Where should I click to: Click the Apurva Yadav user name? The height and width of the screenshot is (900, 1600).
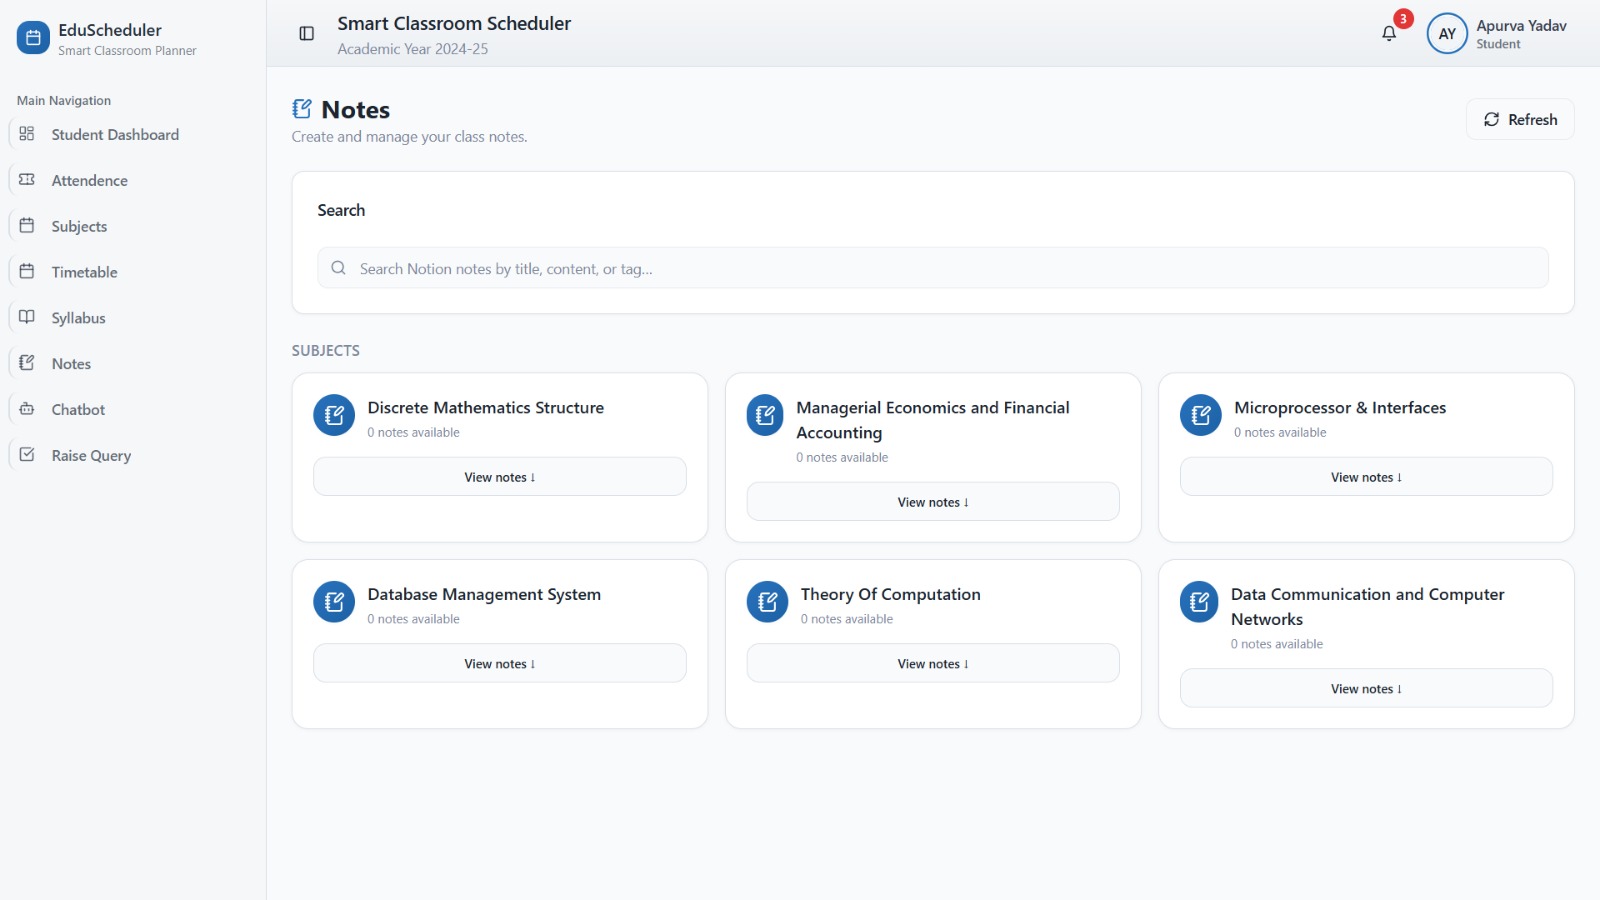[x=1521, y=26]
